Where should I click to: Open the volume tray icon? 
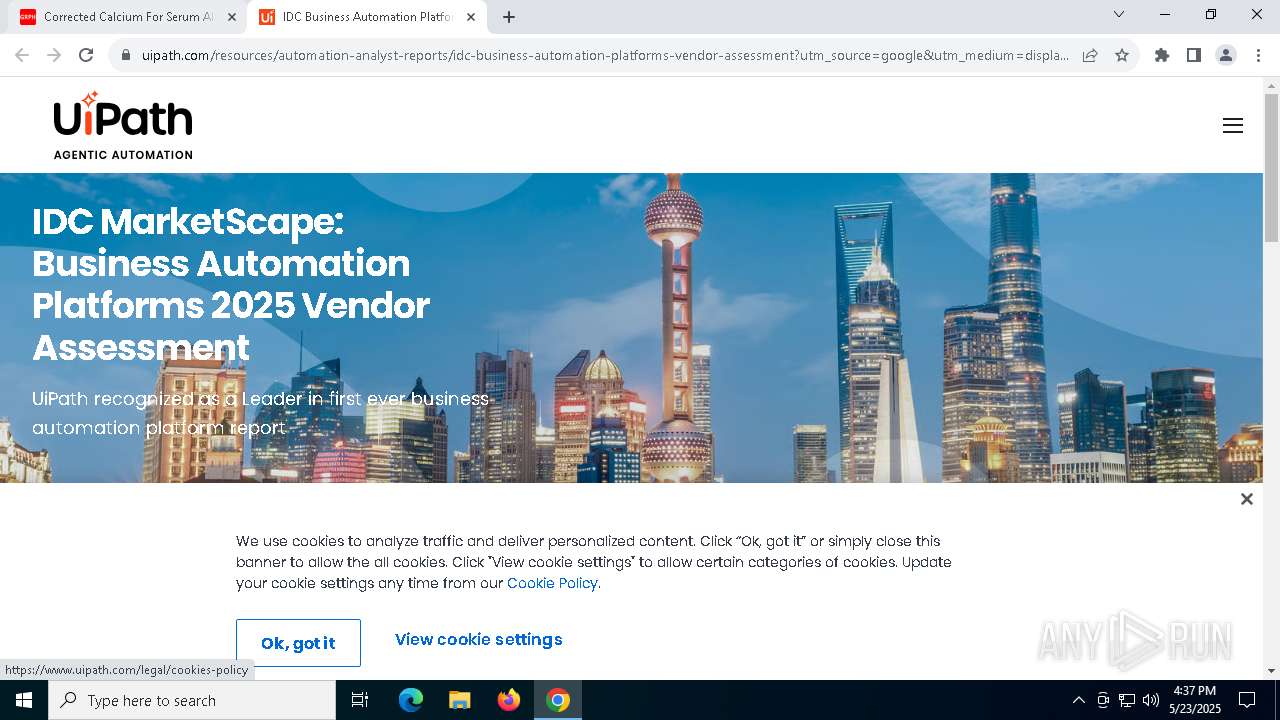1151,700
